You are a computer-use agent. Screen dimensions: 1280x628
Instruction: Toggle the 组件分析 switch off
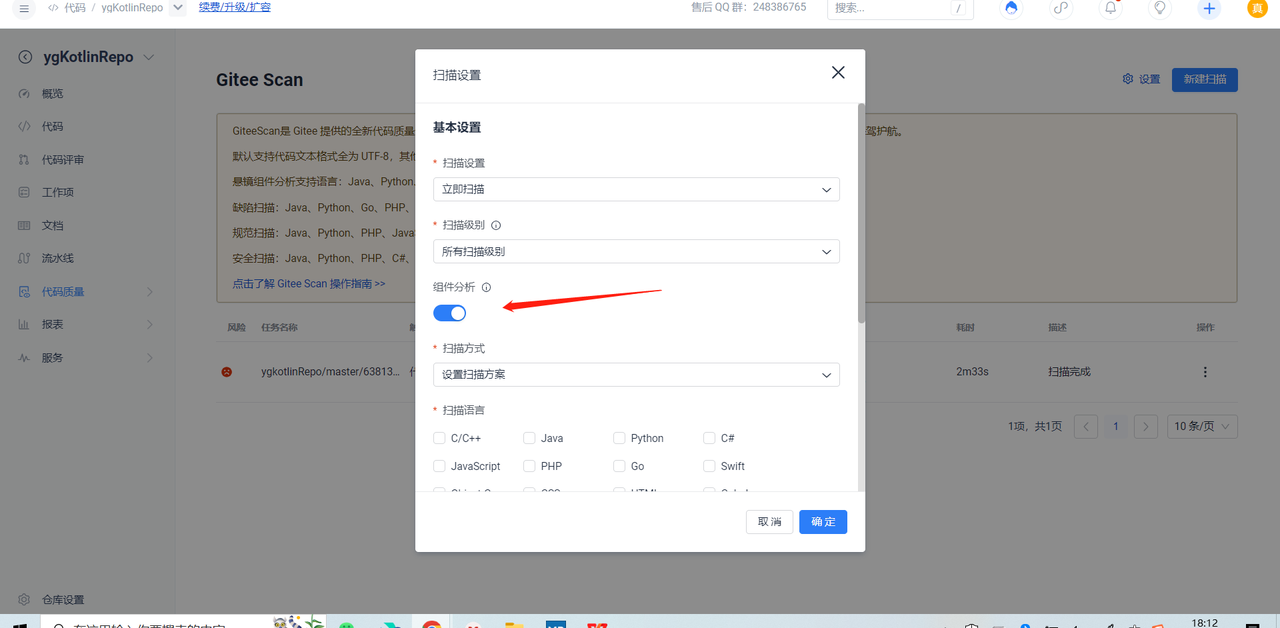tap(450, 313)
